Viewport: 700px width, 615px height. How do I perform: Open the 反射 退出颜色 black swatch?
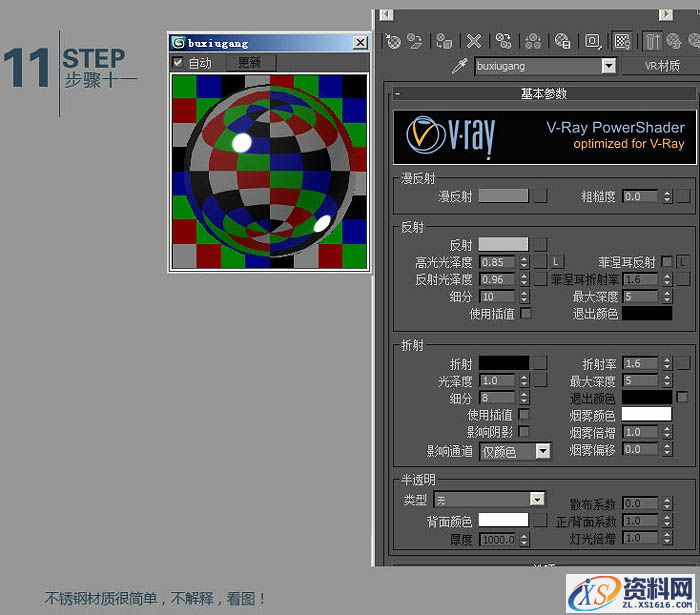[646, 313]
